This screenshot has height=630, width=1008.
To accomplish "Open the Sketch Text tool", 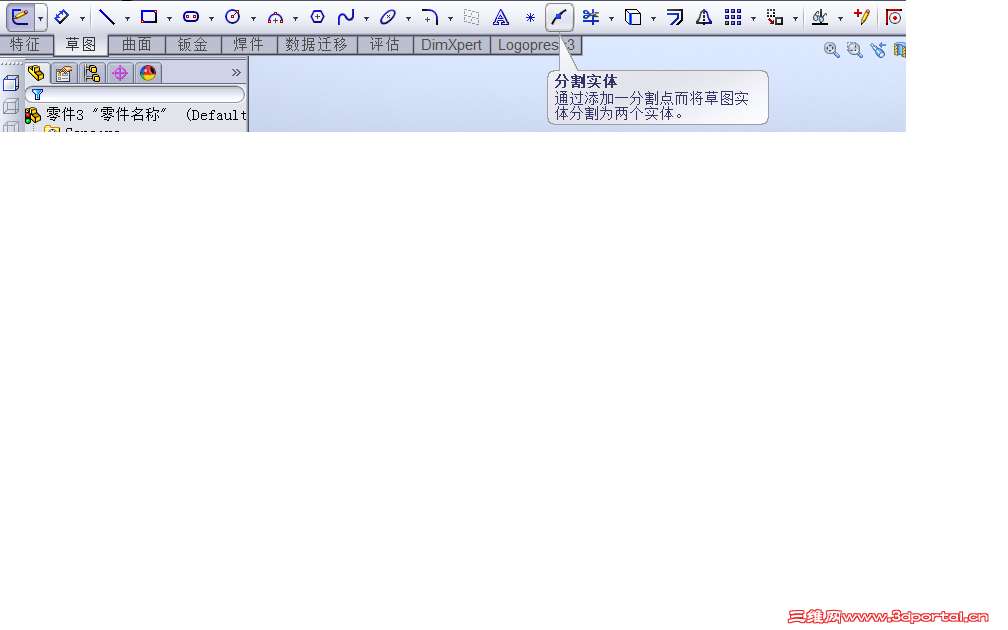I will click(500, 17).
